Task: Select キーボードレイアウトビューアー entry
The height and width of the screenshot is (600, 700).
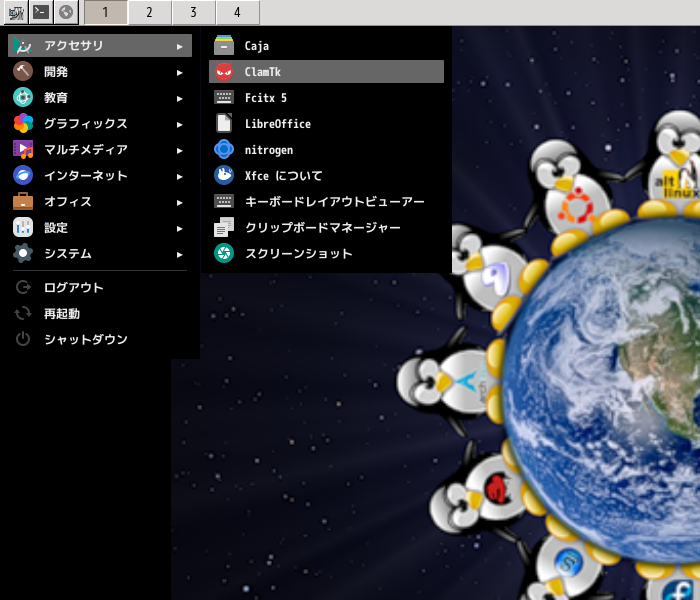Action: 326,201
